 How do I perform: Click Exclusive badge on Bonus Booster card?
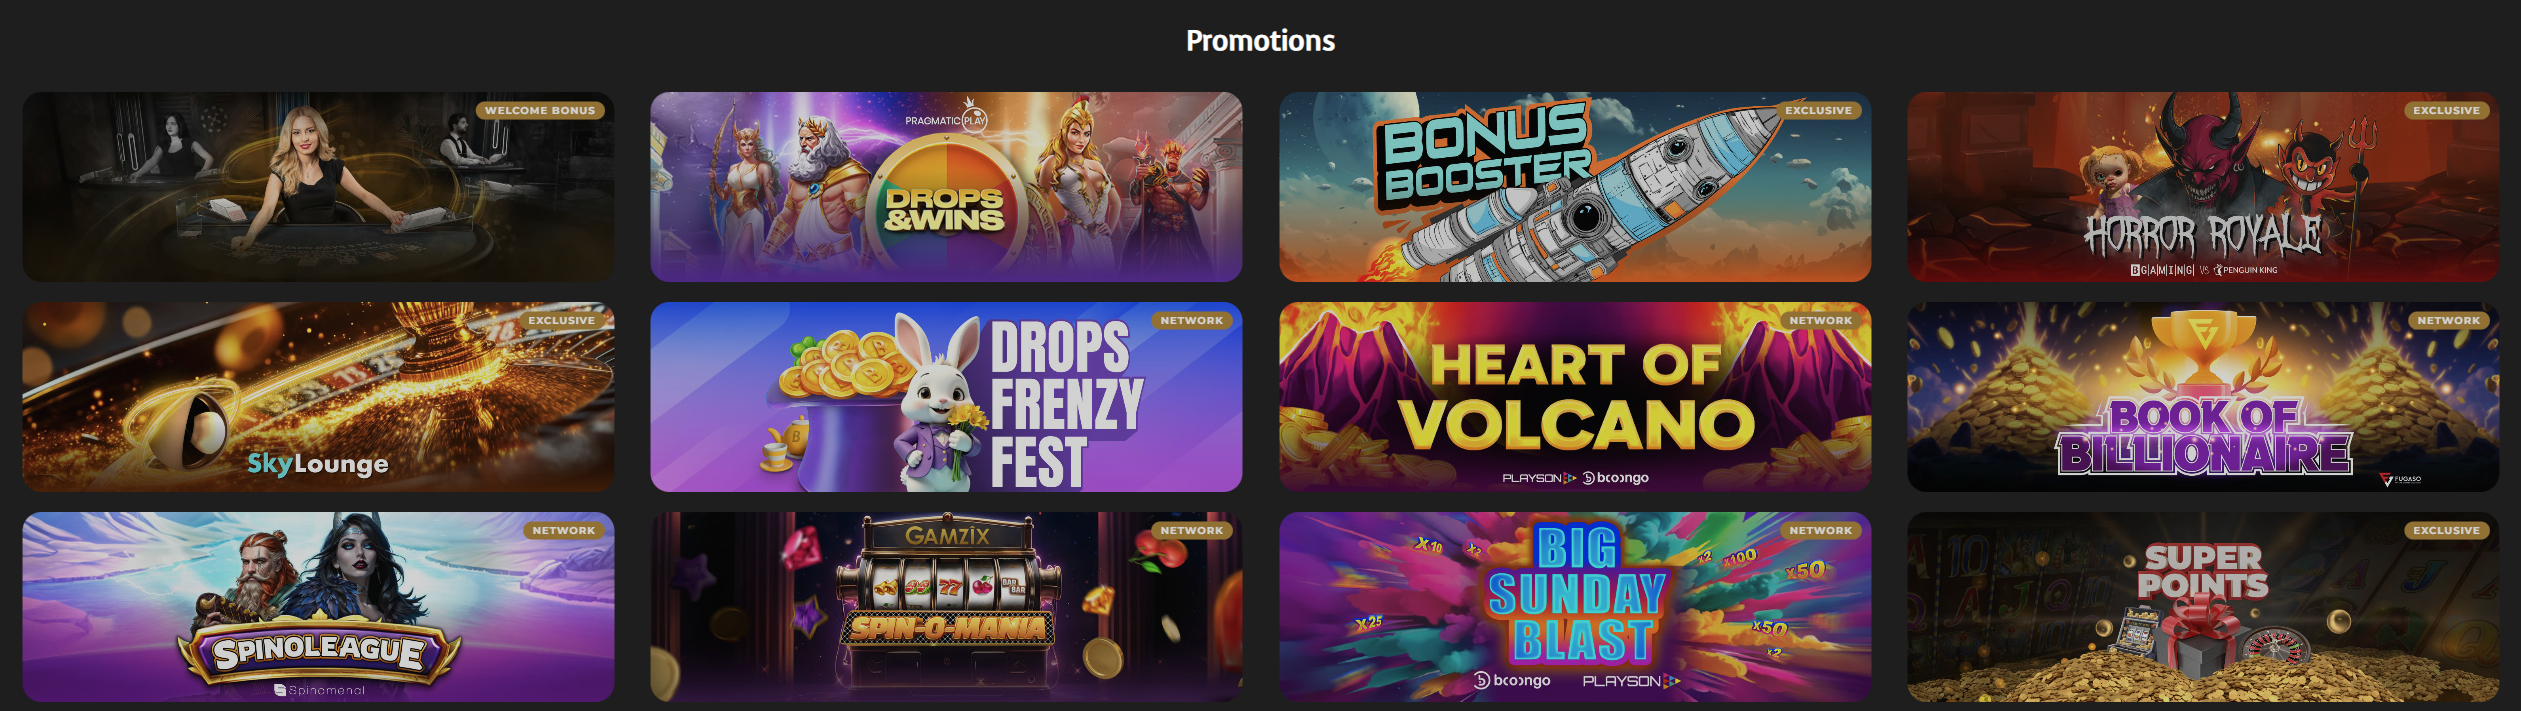pos(1818,111)
